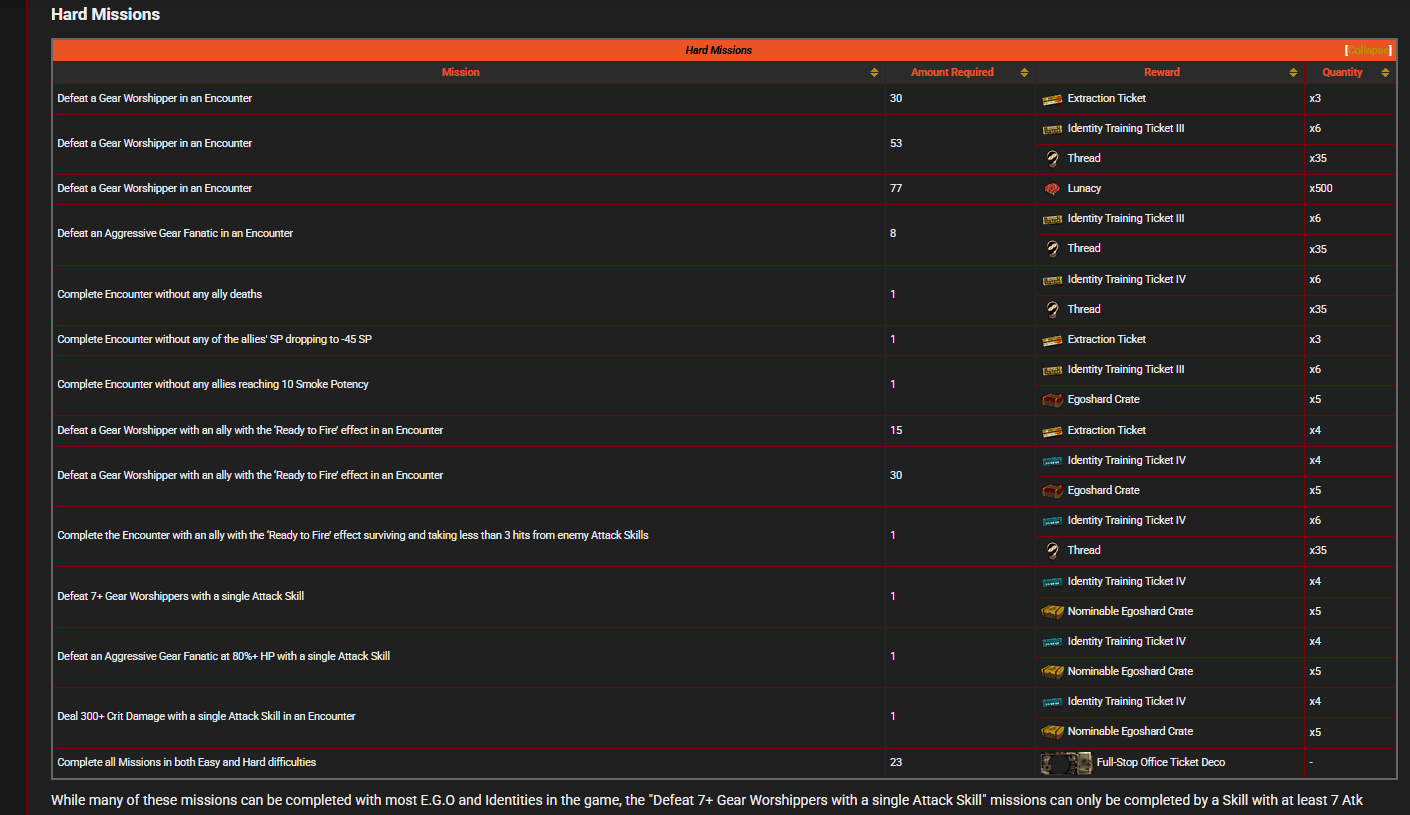This screenshot has height=815, width=1410.
Task: Click 'x3' quantity in the -45 SP row
Action: (x=1315, y=340)
